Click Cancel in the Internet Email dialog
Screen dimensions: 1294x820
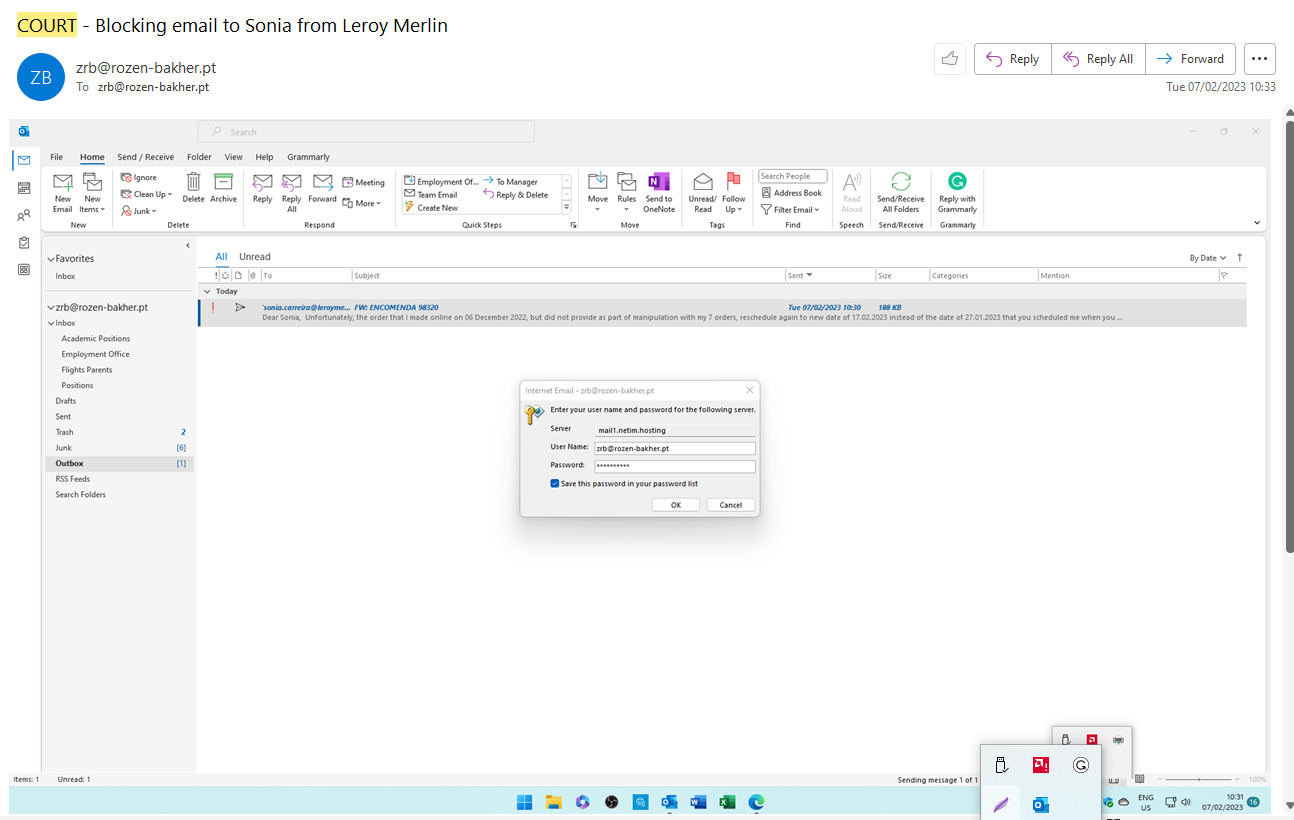coord(731,505)
